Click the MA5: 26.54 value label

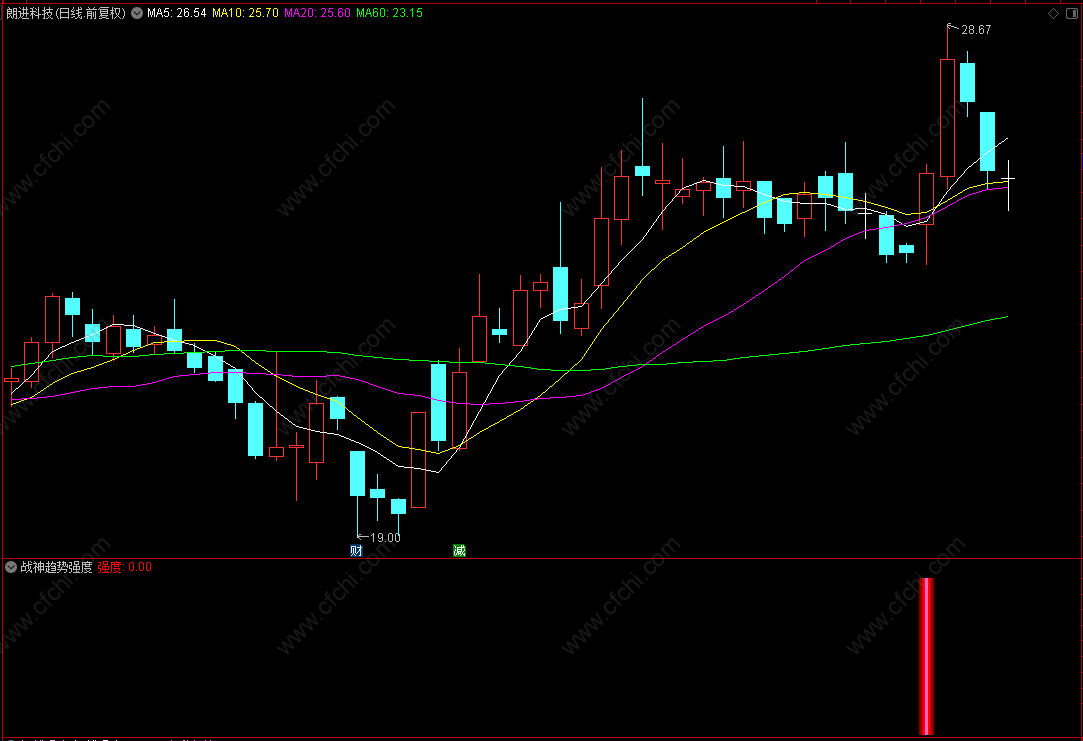(177, 13)
